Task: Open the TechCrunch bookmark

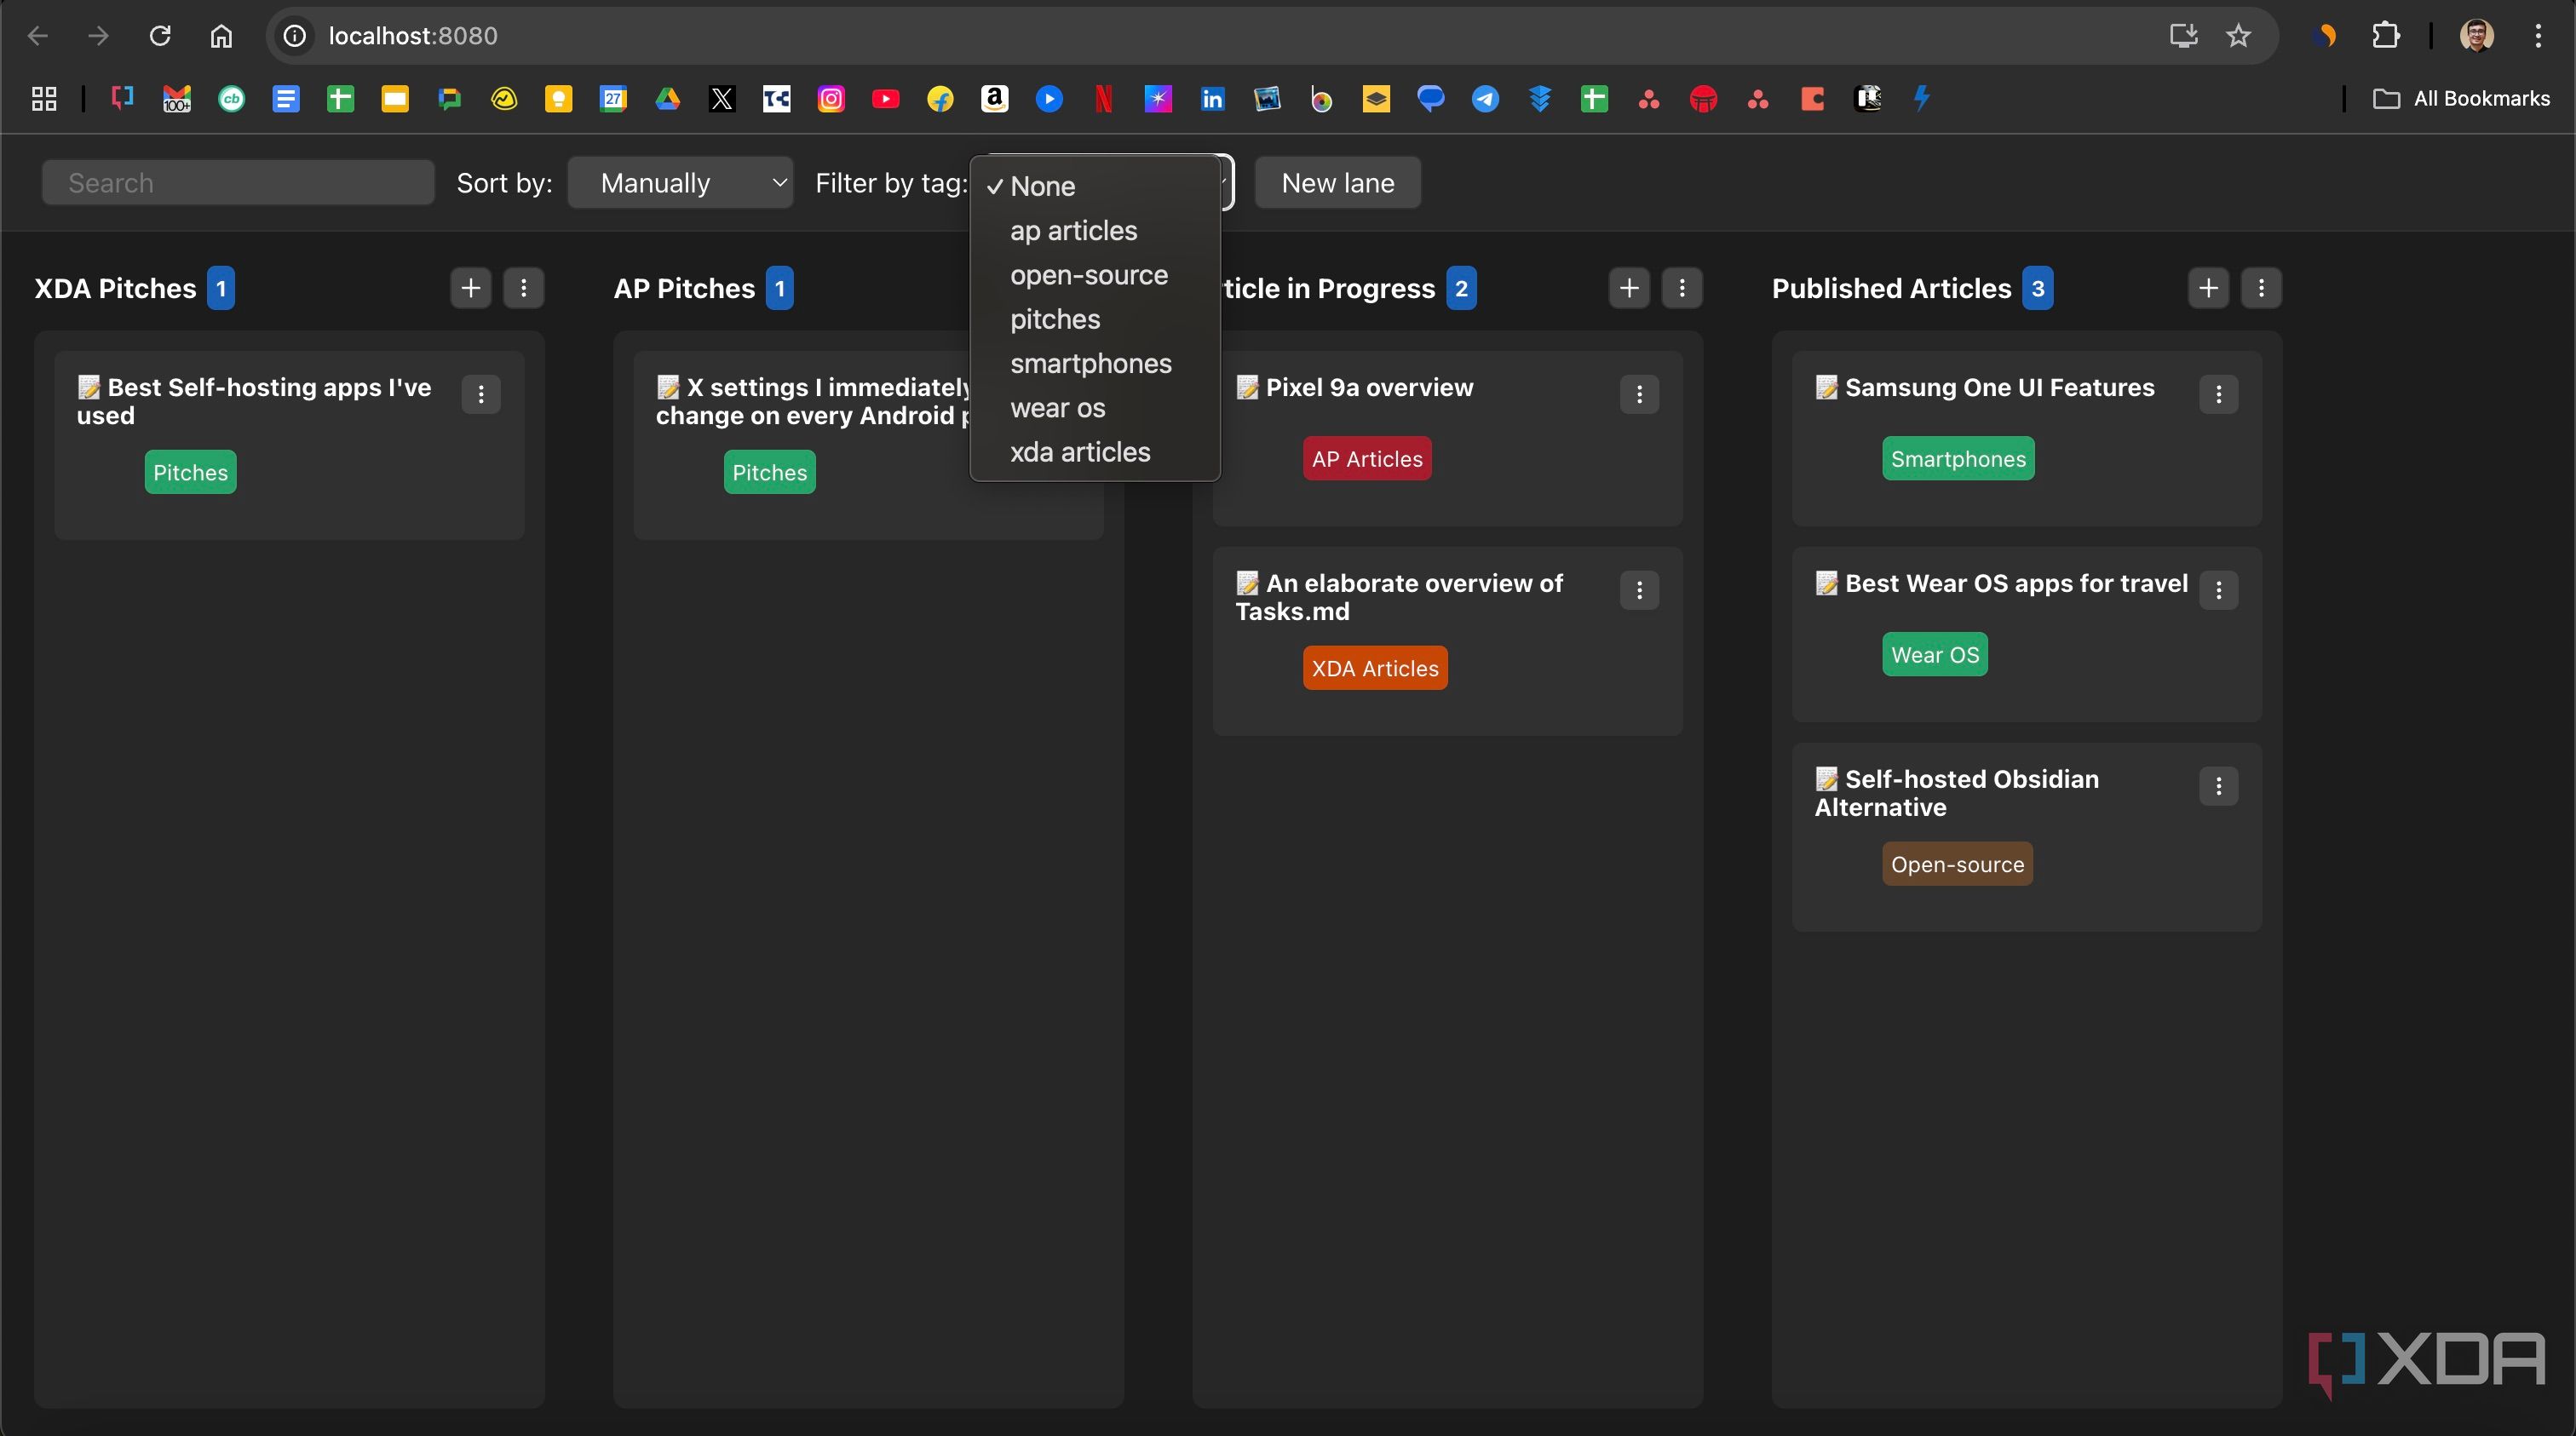Action: 777,98
